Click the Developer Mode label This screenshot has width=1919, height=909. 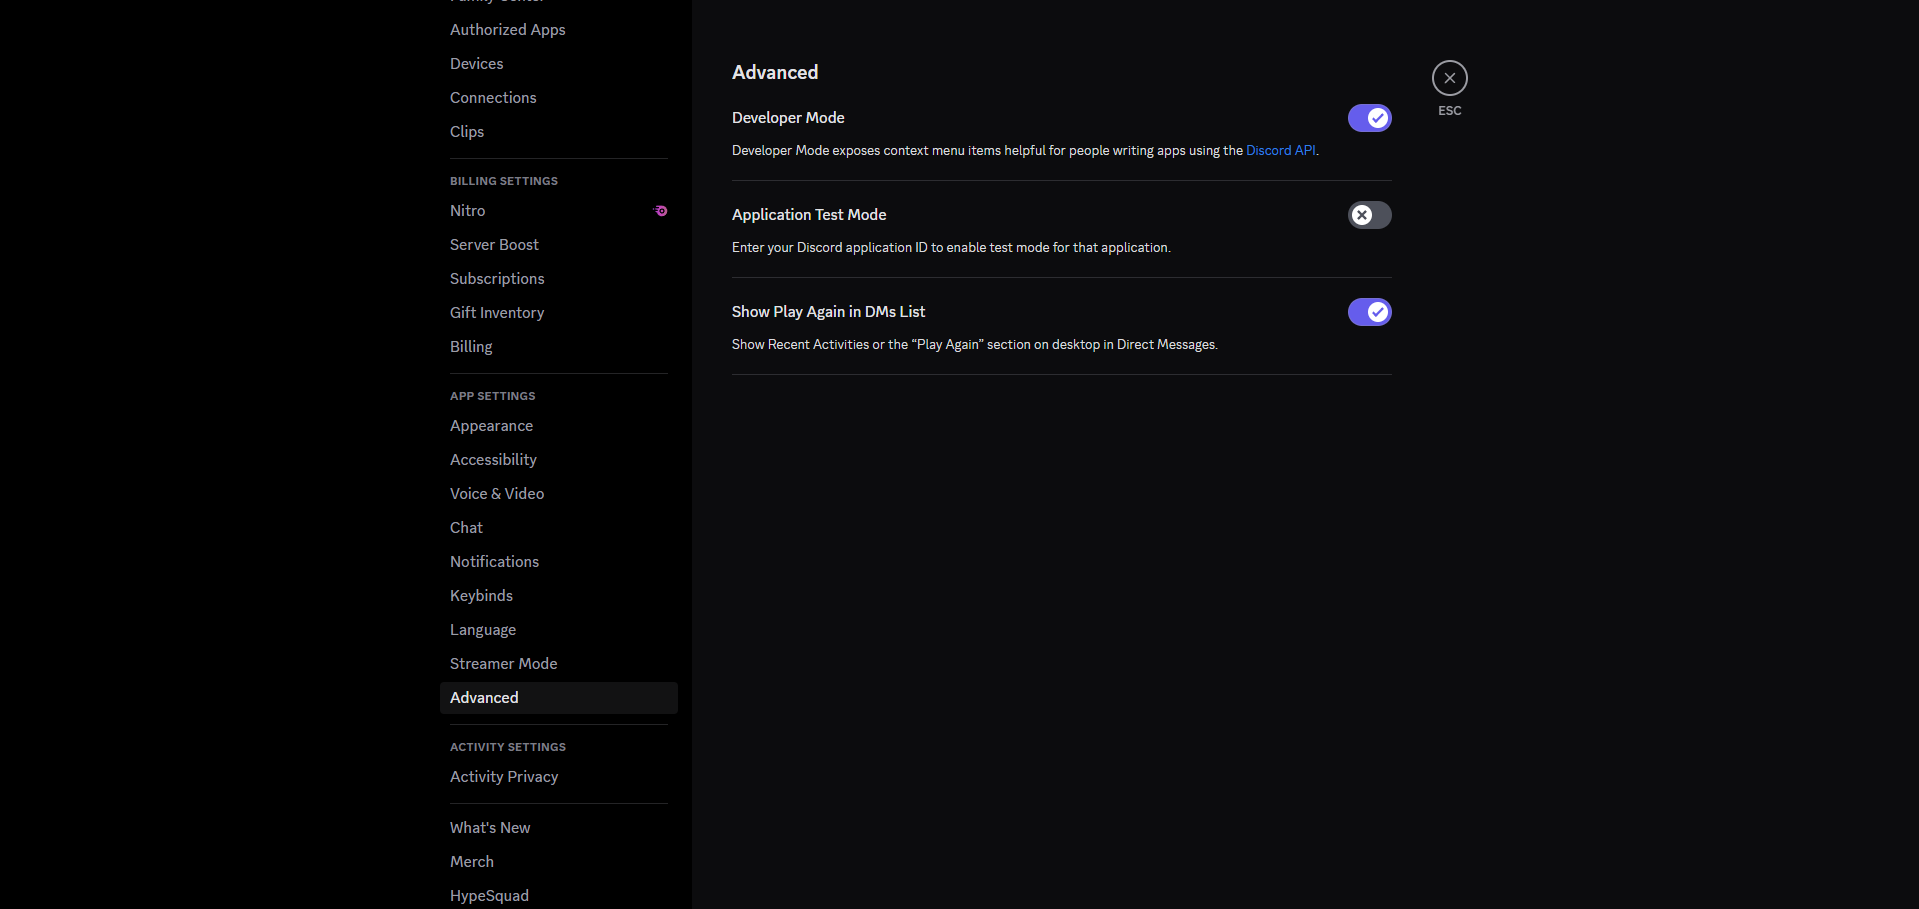[788, 118]
